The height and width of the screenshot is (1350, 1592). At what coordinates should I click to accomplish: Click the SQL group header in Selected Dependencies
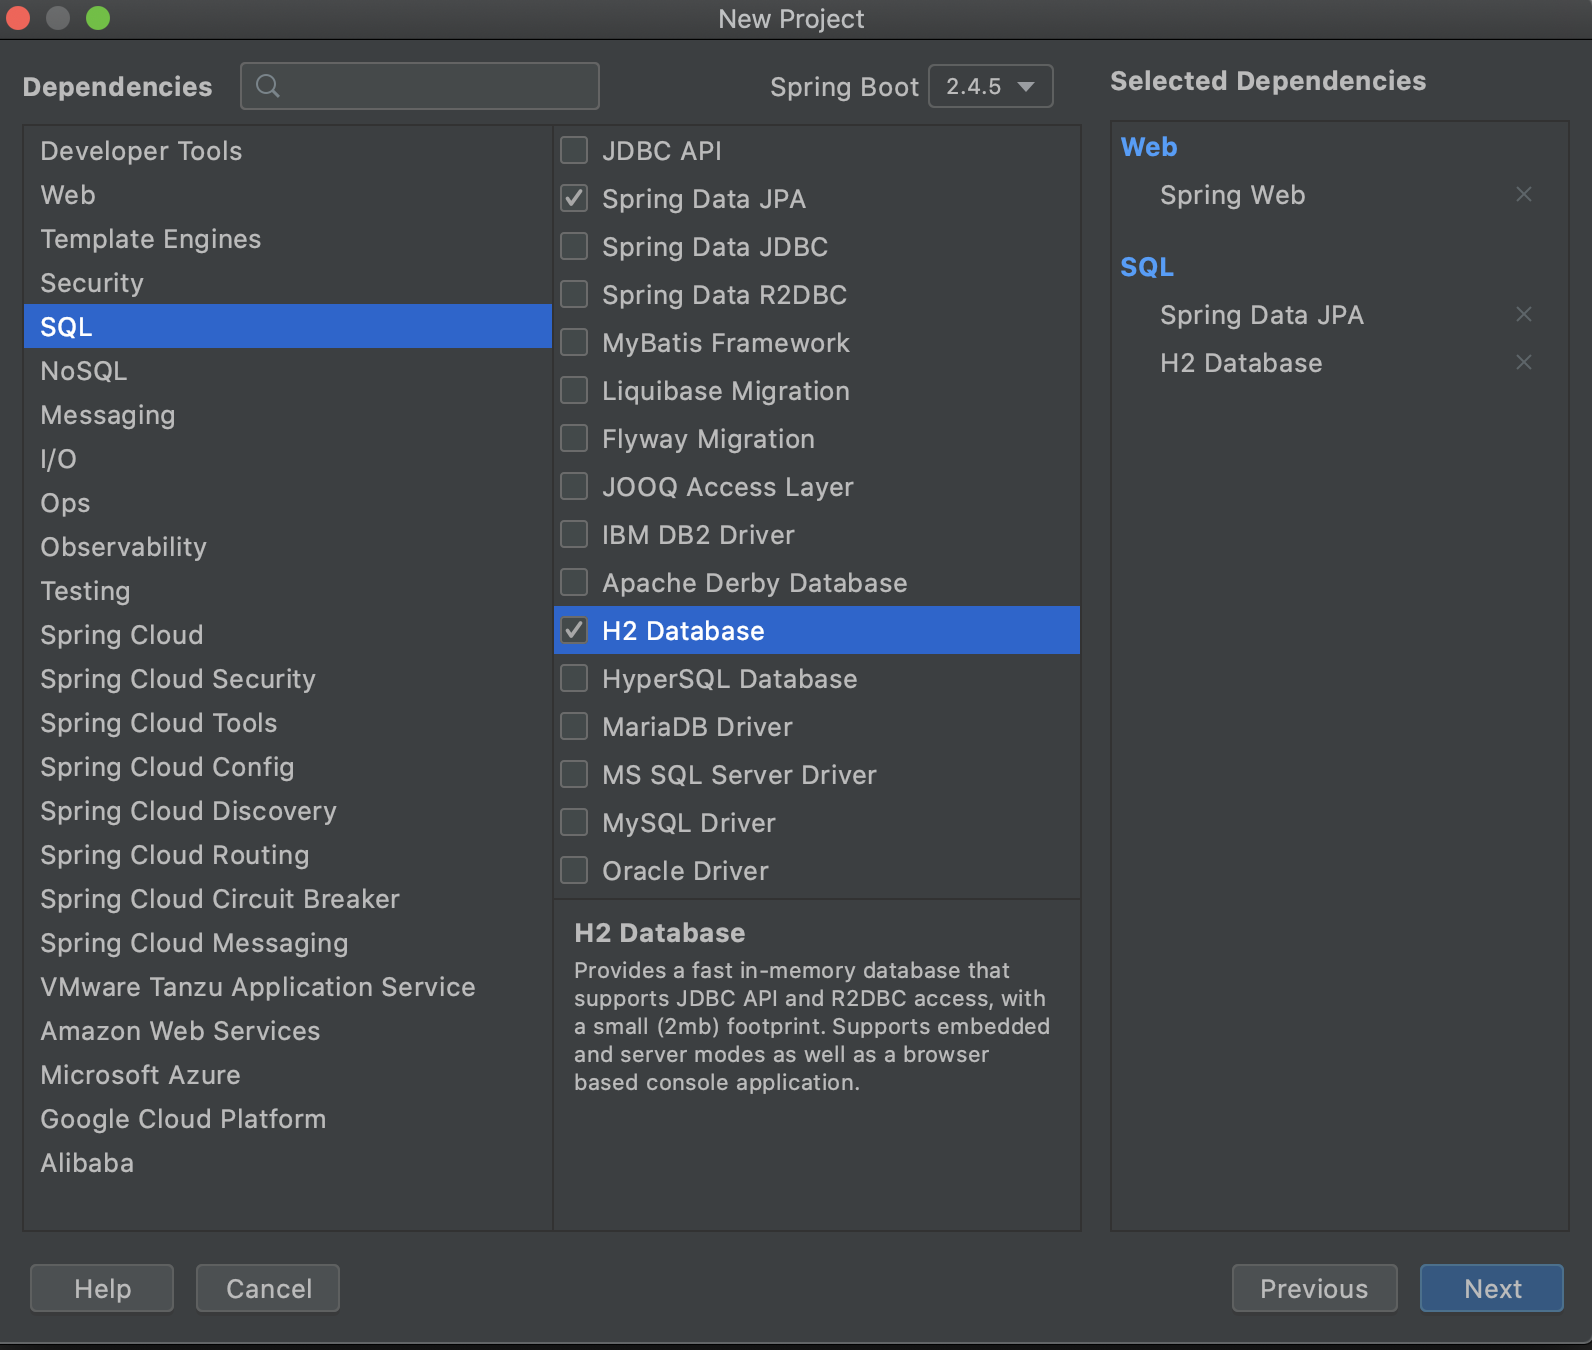1147,267
